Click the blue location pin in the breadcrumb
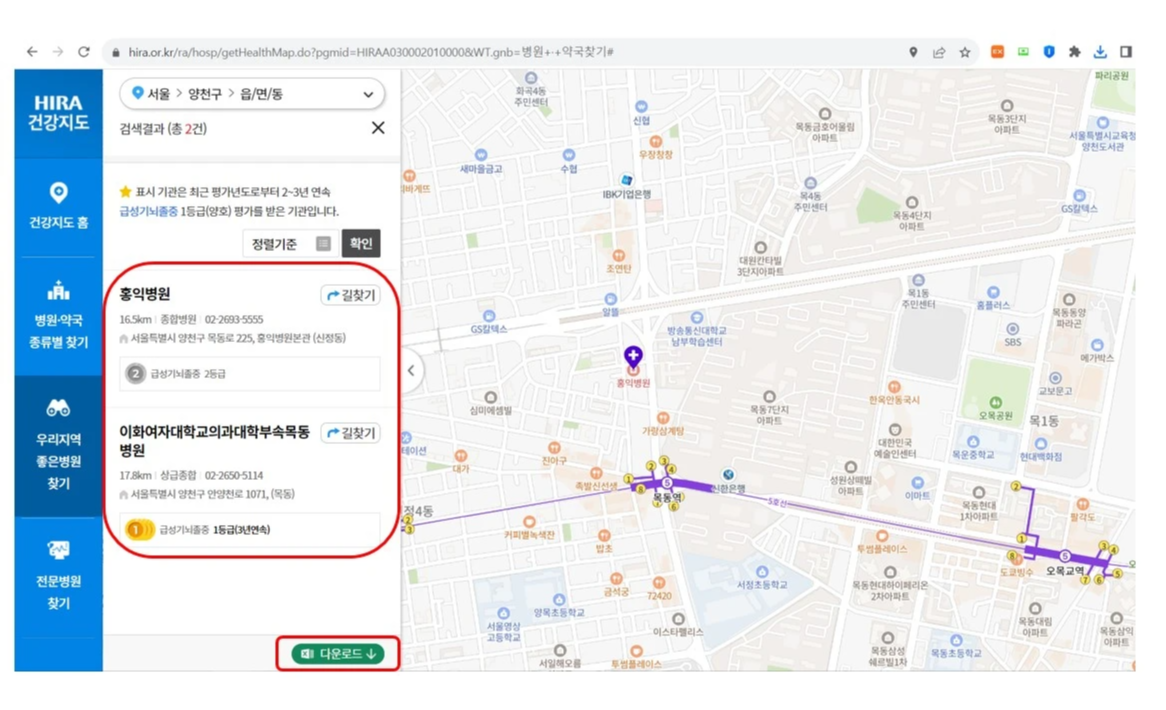Viewport: 1166px width, 710px height. pyautogui.click(x=139, y=93)
